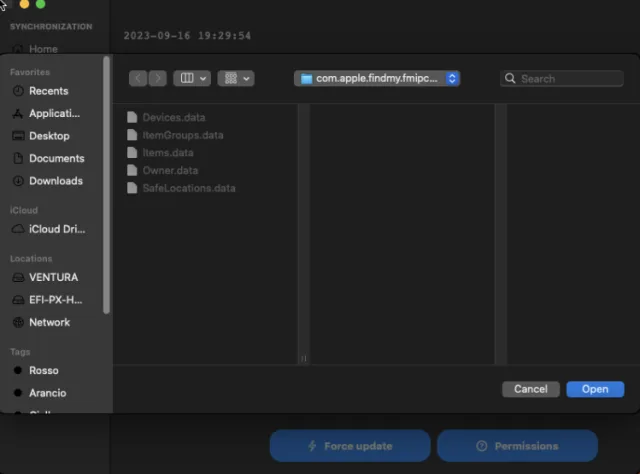This screenshot has width=640, height=474.
Task: Click the Force update button
Action: (350, 446)
